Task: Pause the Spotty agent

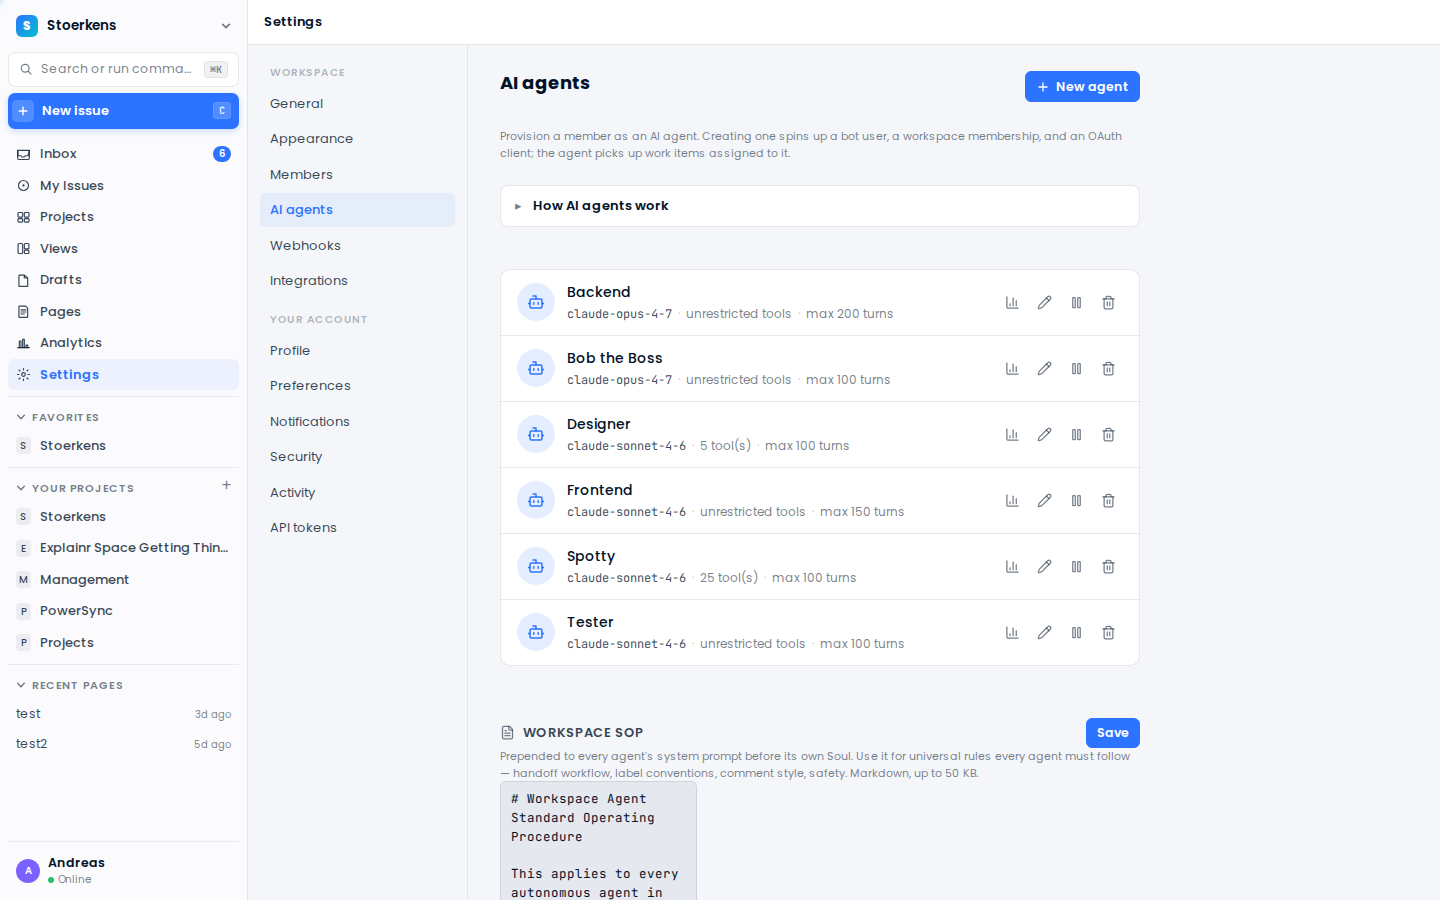Action: (x=1076, y=567)
